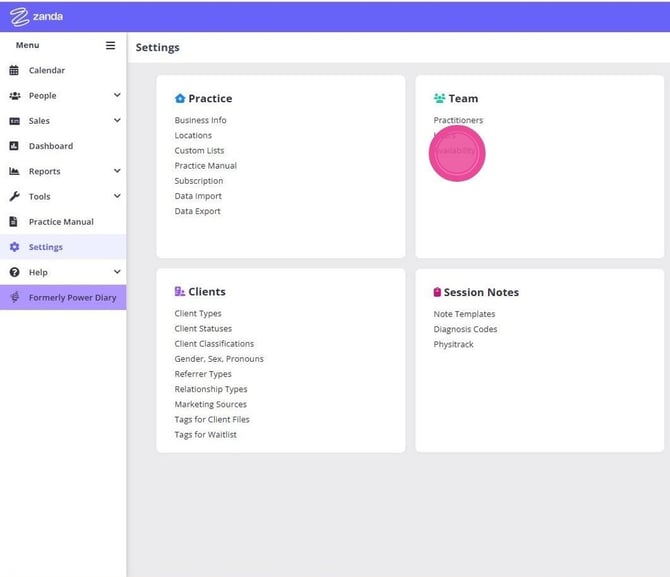Open Custom Lists link
Viewport: 670px width, 577px height.
199,150
